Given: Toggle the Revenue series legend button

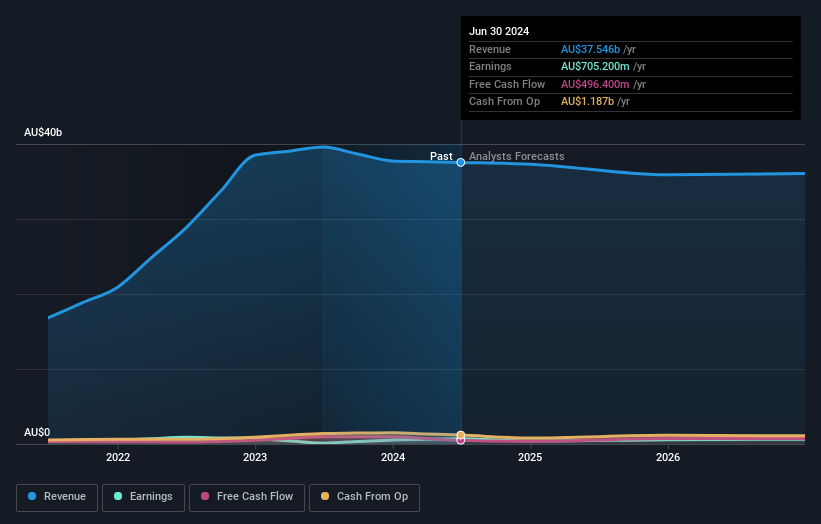Looking at the screenshot, I should (x=57, y=497).
